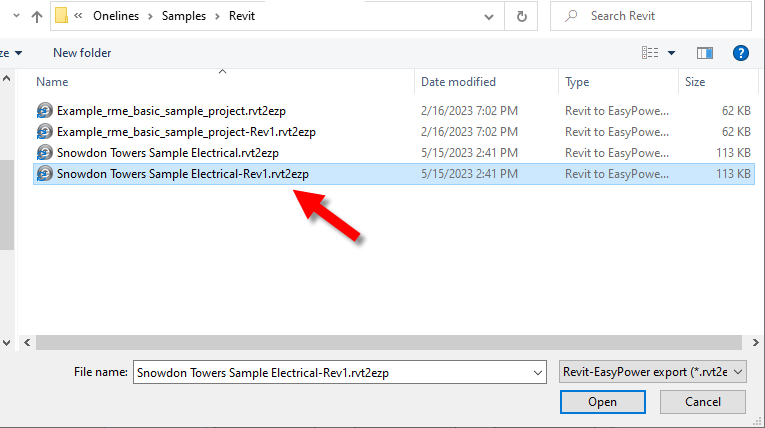This screenshot has width=765, height=428.
Task: Click the Cancel button
Action: click(703, 402)
